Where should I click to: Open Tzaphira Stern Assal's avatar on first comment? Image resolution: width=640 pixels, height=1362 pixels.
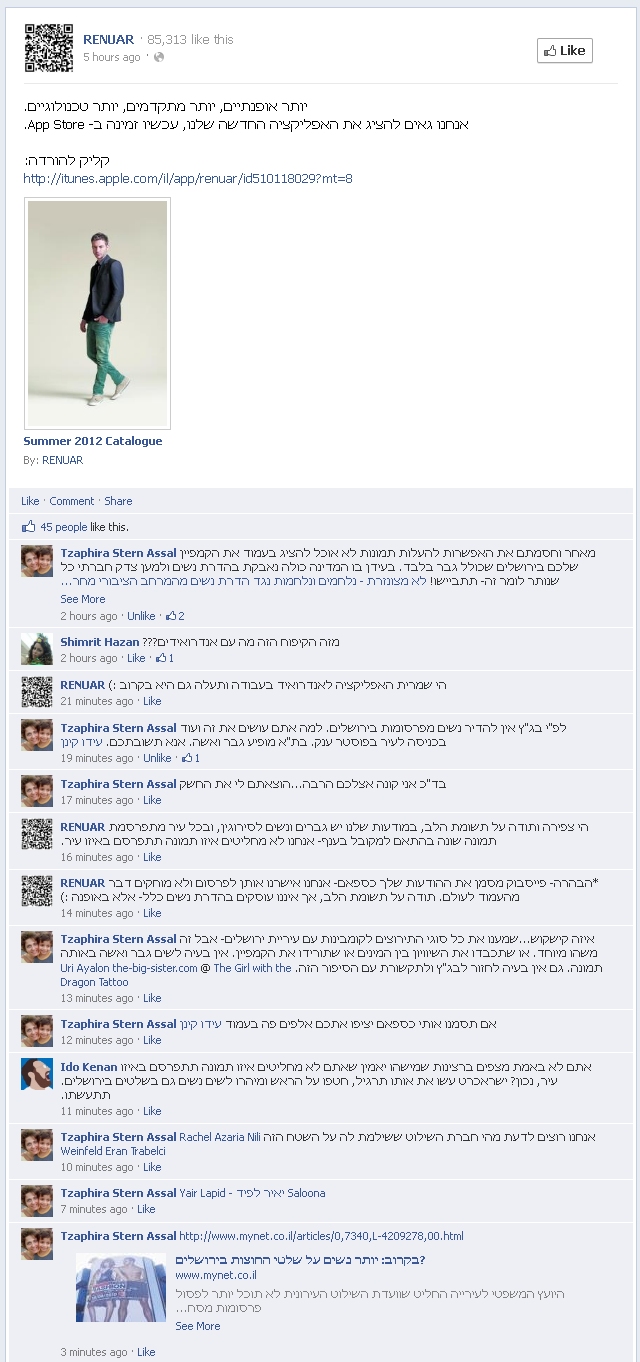[37, 561]
